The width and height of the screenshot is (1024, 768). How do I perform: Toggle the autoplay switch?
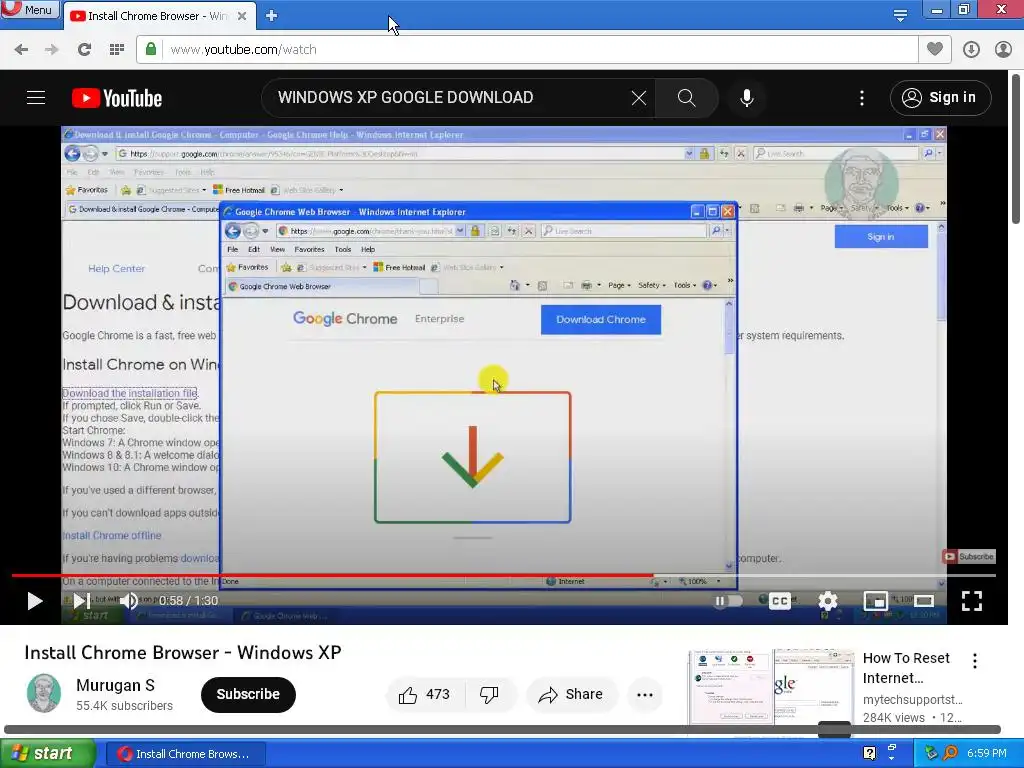click(x=727, y=601)
